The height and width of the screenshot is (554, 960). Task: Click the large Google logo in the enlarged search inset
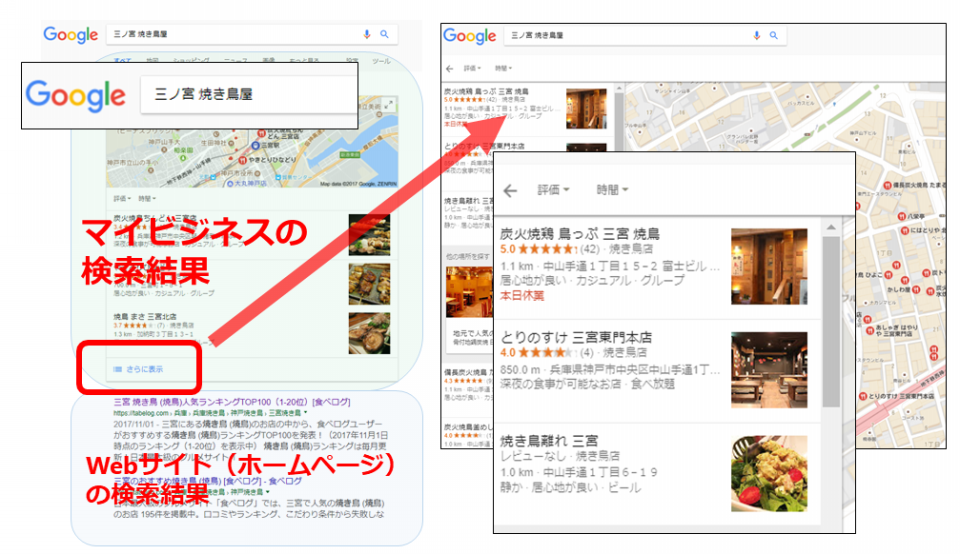click(75, 95)
